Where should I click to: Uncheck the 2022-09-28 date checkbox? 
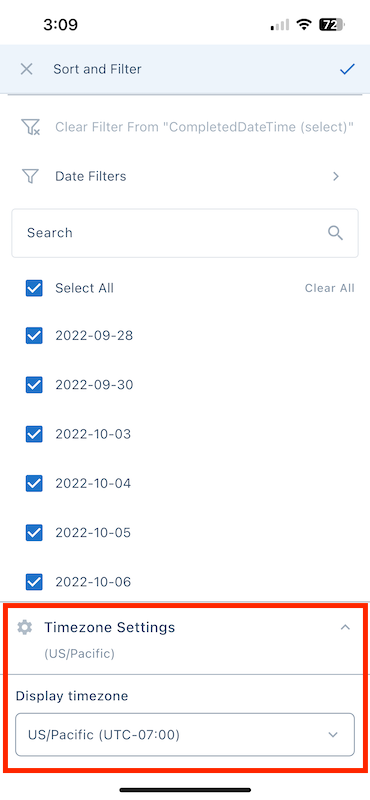(34, 336)
